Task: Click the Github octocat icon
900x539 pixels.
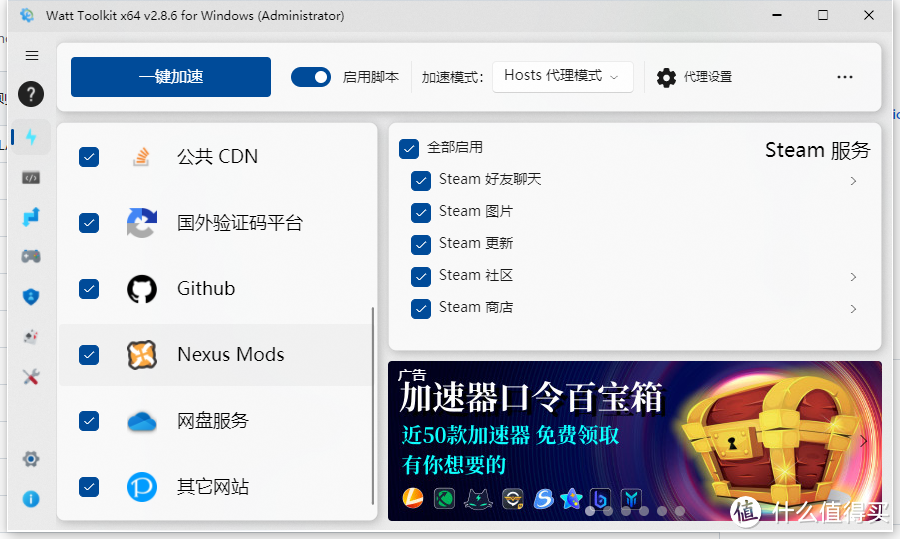Action: pos(142,289)
